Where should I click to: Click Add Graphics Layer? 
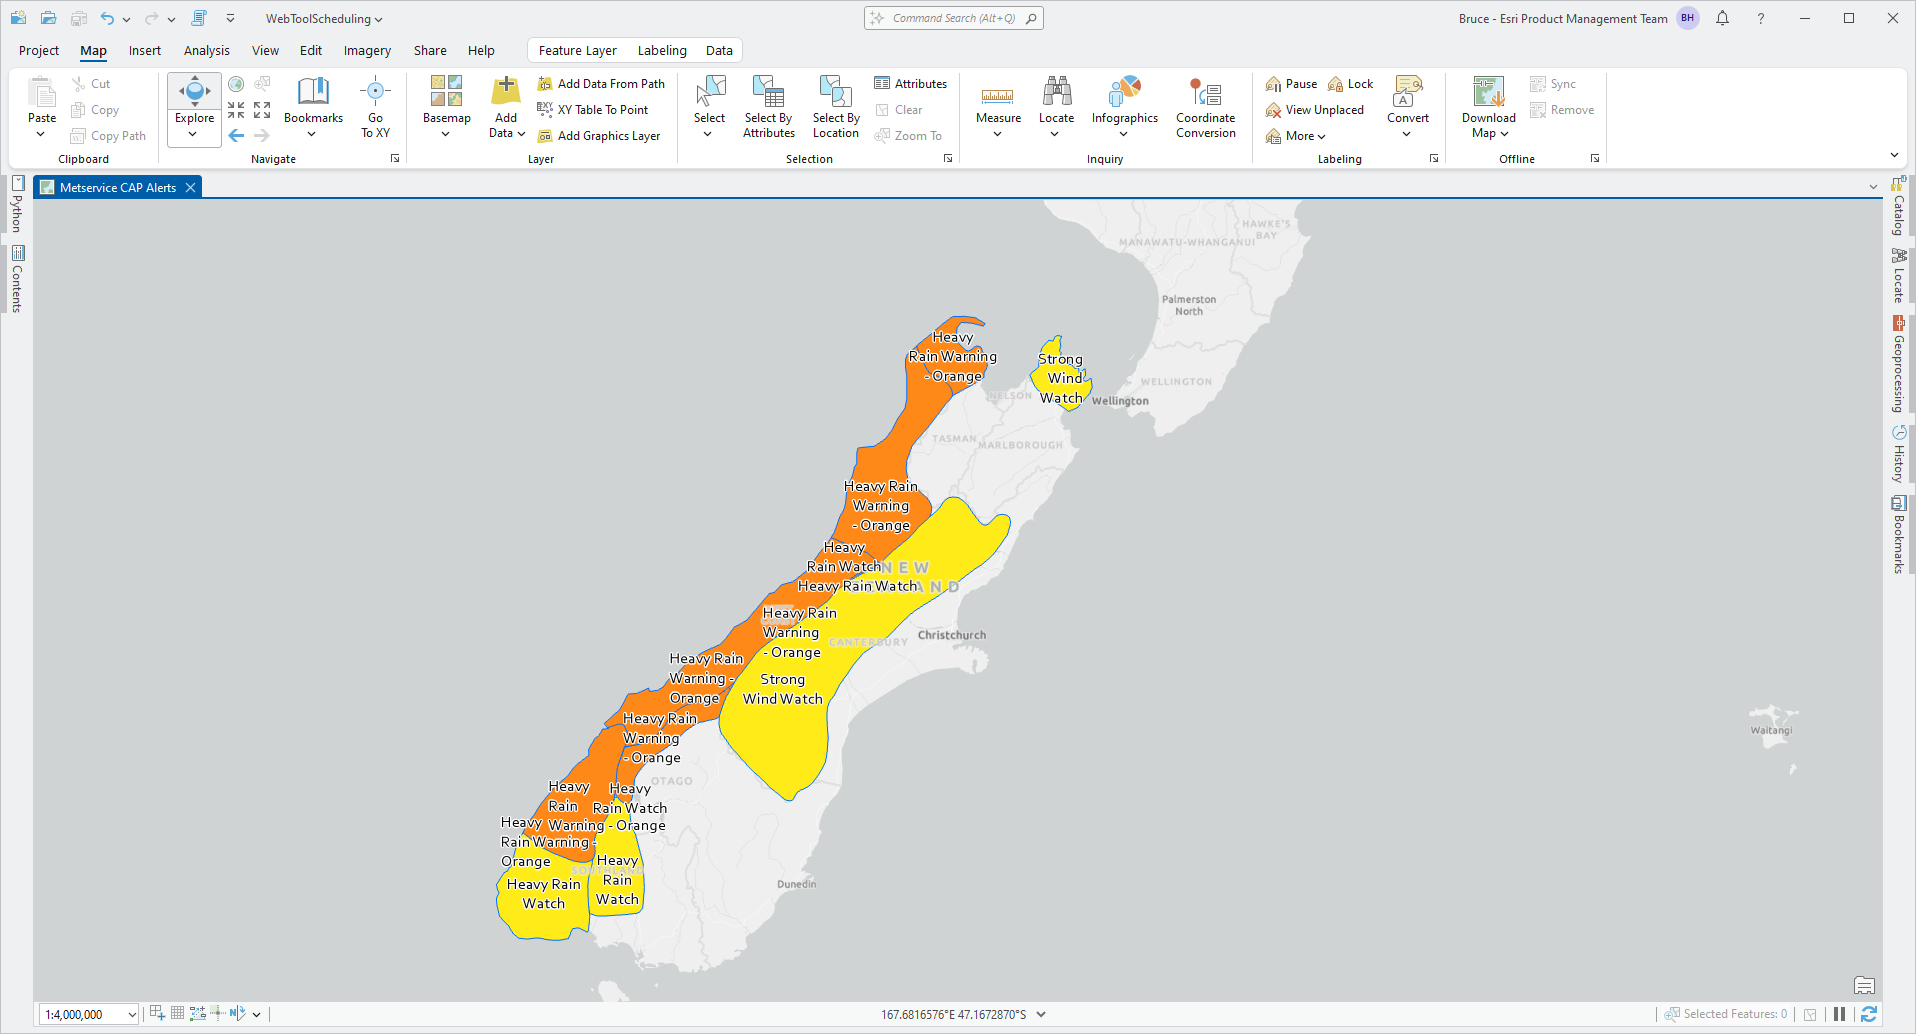click(x=600, y=135)
